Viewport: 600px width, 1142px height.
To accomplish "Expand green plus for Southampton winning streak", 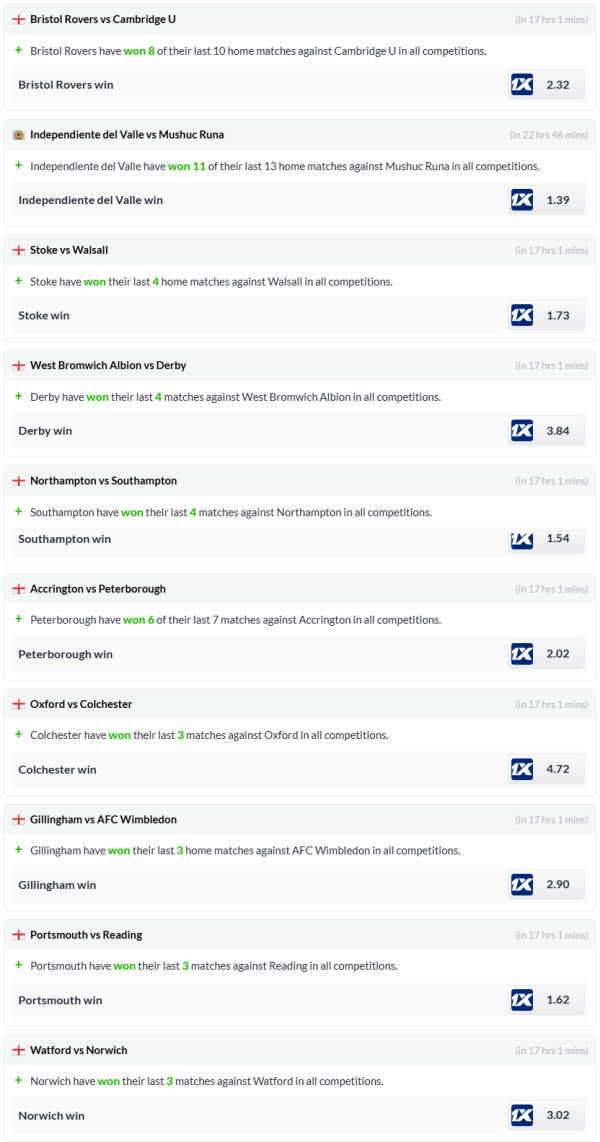I will 18,512.
